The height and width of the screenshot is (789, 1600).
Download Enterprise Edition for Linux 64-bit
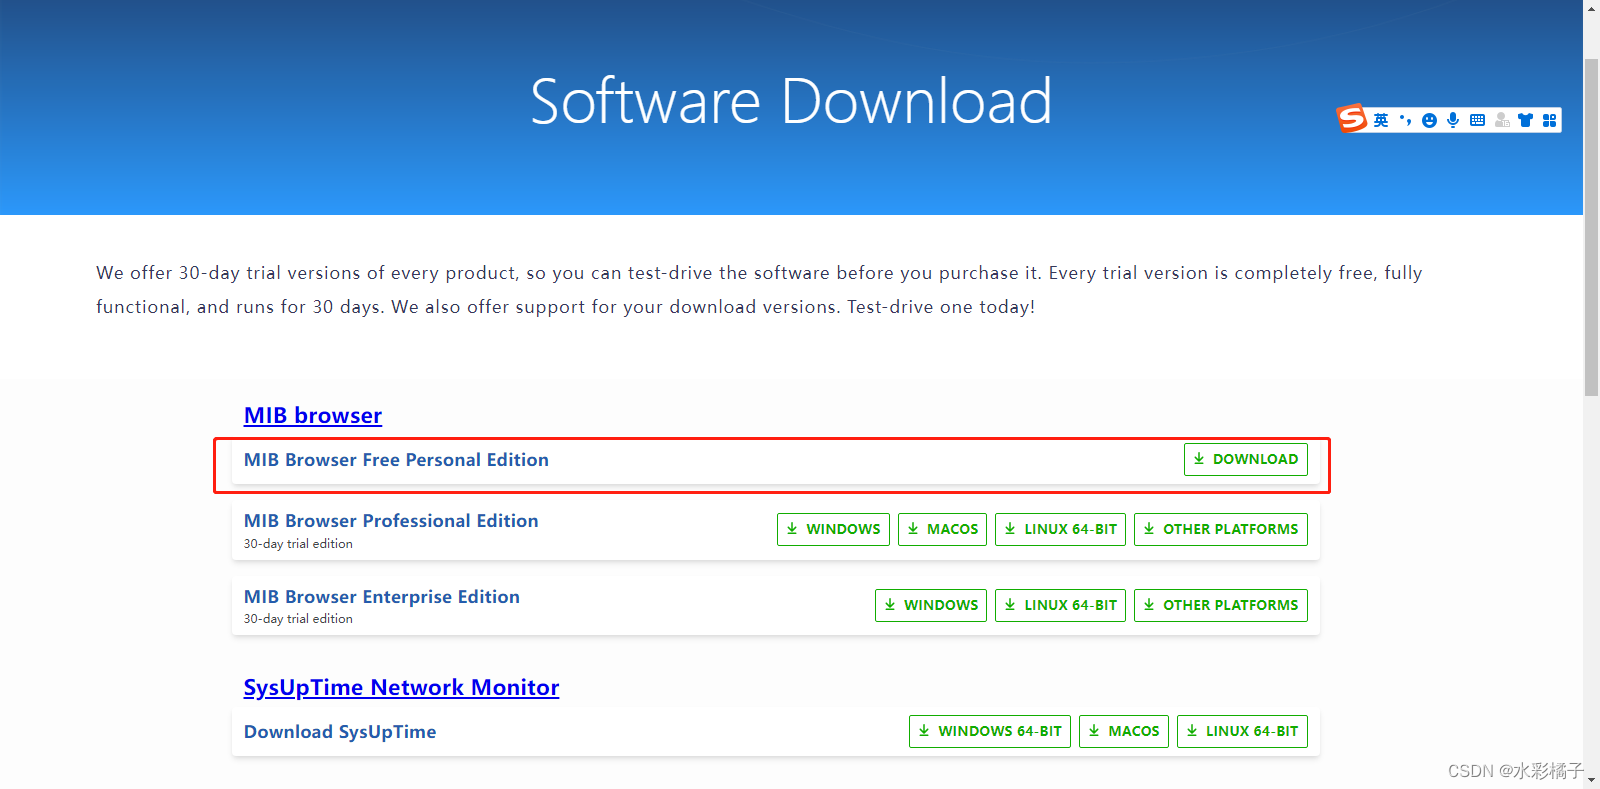(x=1060, y=605)
